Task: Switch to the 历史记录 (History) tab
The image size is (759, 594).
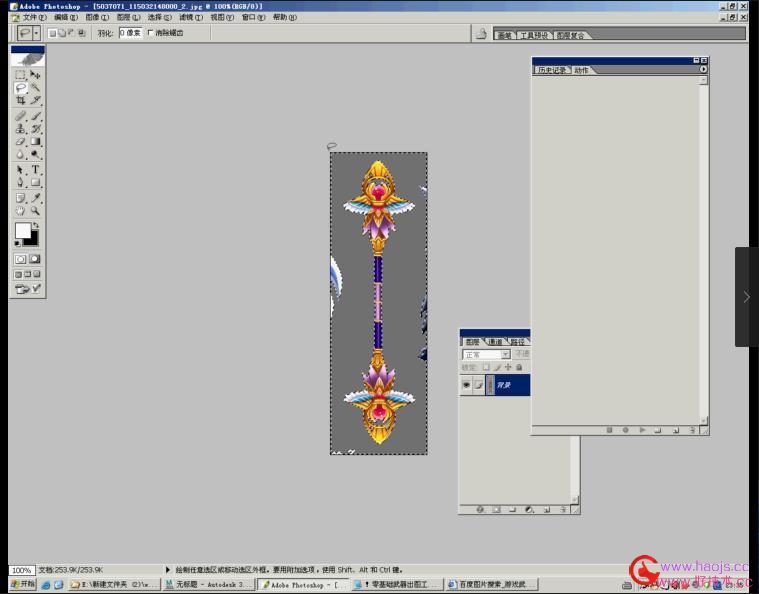Action: point(552,70)
